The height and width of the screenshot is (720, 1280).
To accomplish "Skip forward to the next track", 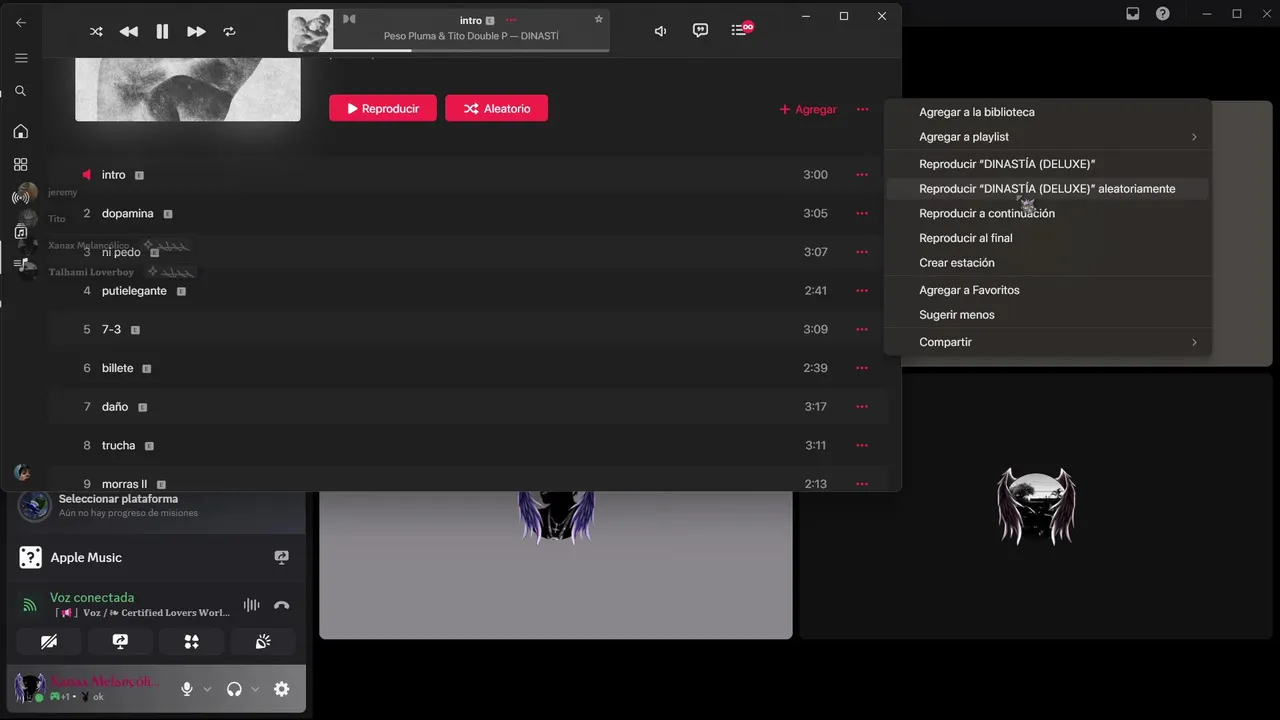I will pos(196,31).
